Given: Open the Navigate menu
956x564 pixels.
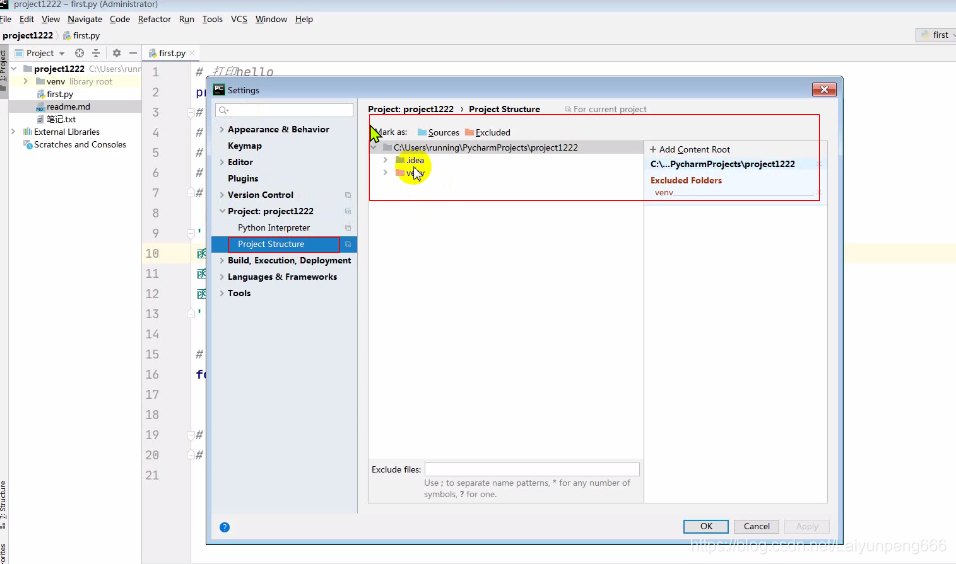Looking at the screenshot, I should [85, 19].
